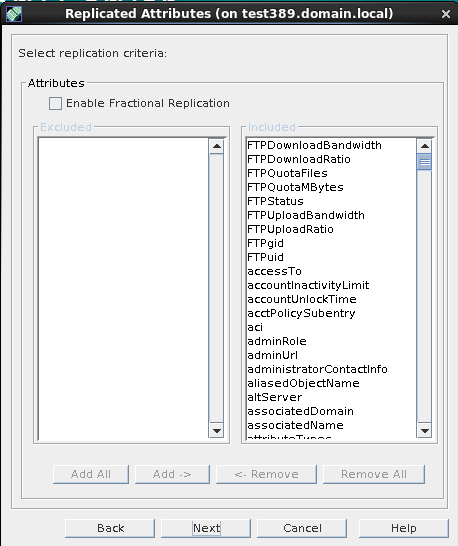Screen dimensions: 458x546
Task: Click down arrow of Included list scrollbar
Action: click(424, 431)
